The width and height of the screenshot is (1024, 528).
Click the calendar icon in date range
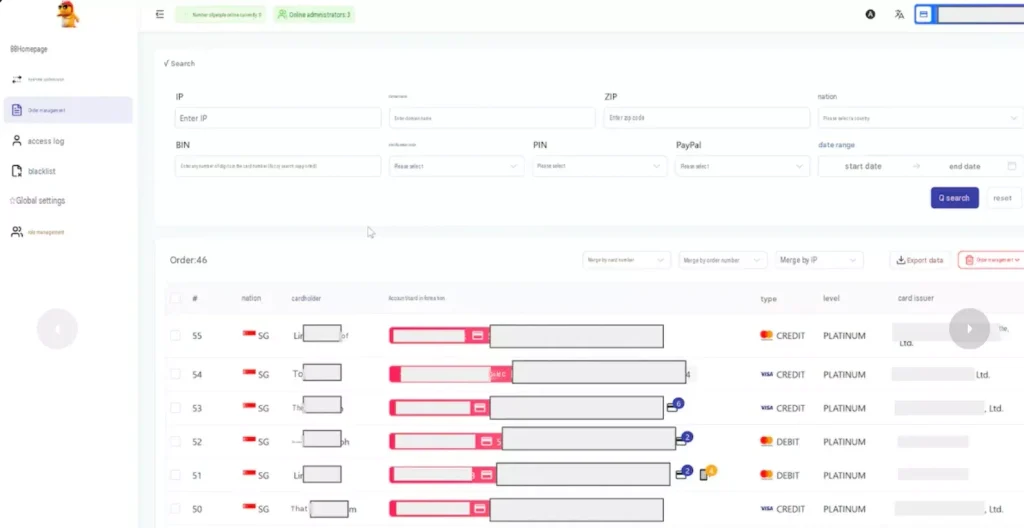point(1012,166)
